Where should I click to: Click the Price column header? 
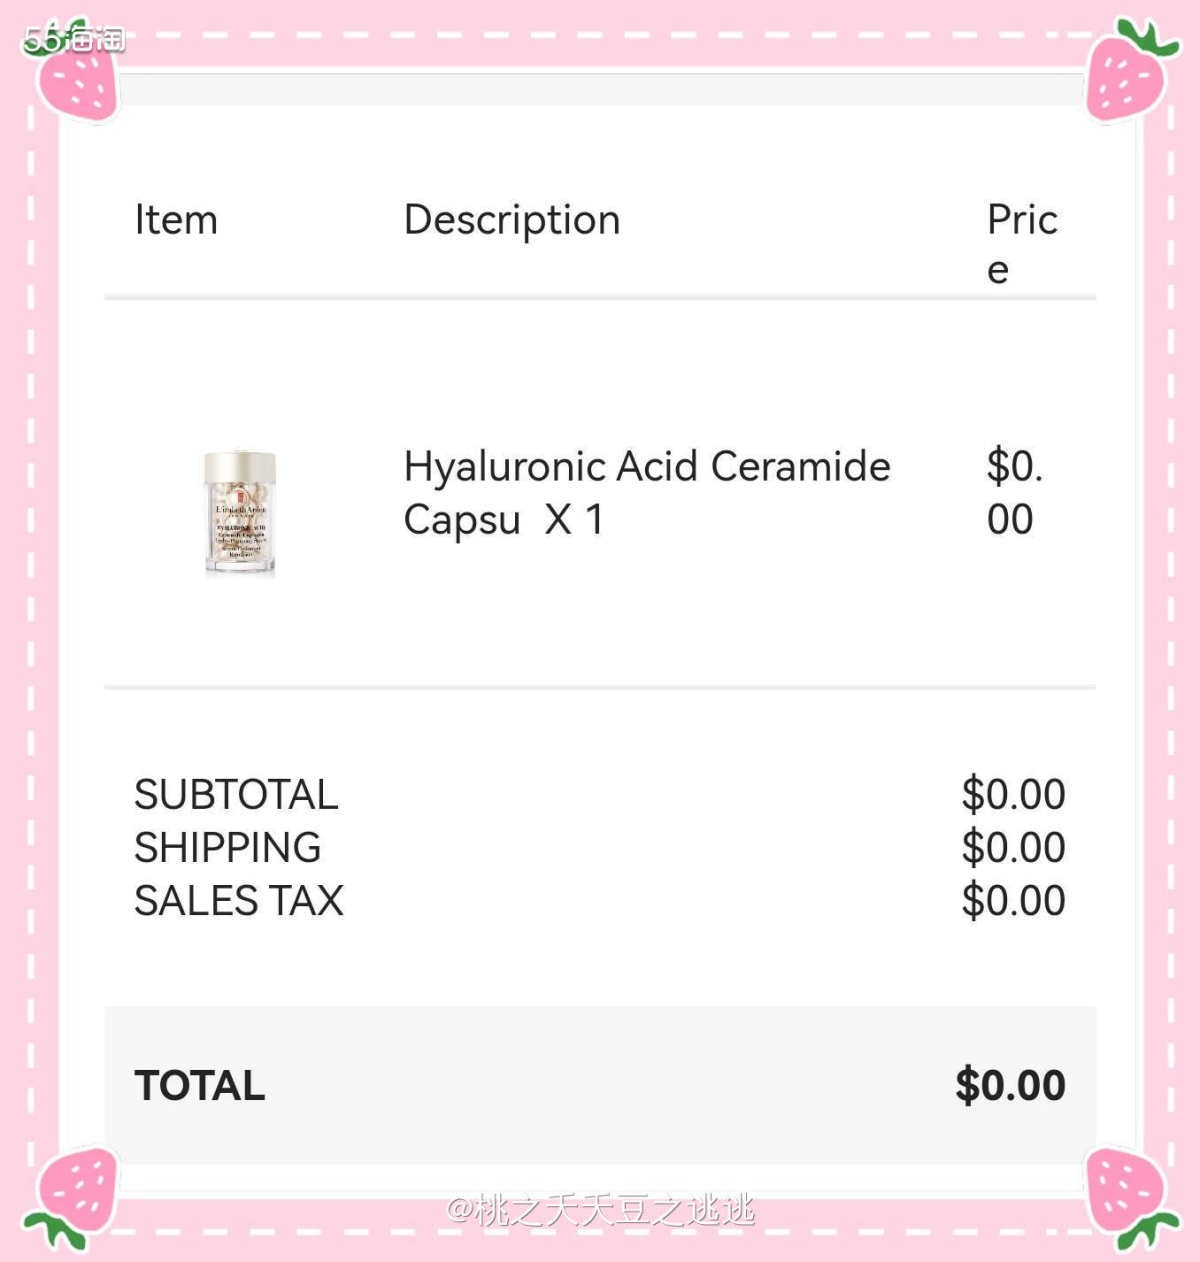1022,244
